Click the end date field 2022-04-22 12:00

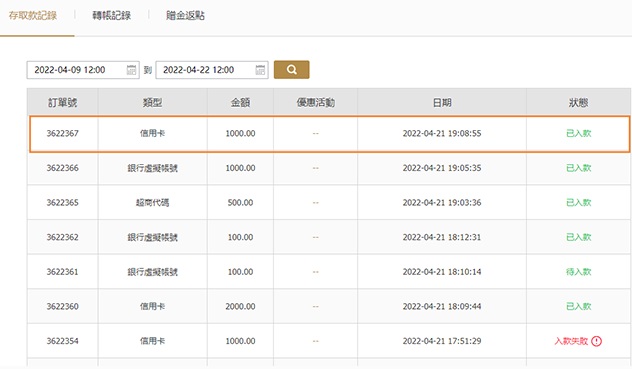(x=212, y=70)
